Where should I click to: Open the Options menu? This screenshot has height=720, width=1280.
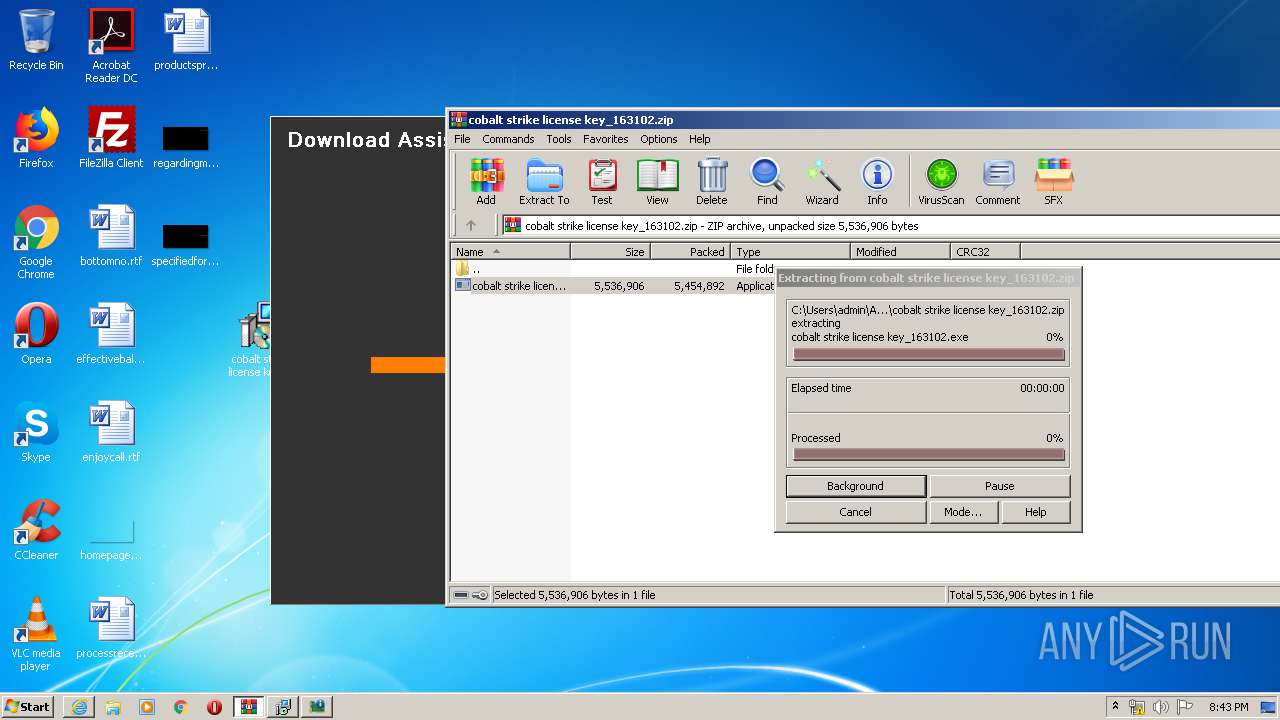(x=659, y=139)
